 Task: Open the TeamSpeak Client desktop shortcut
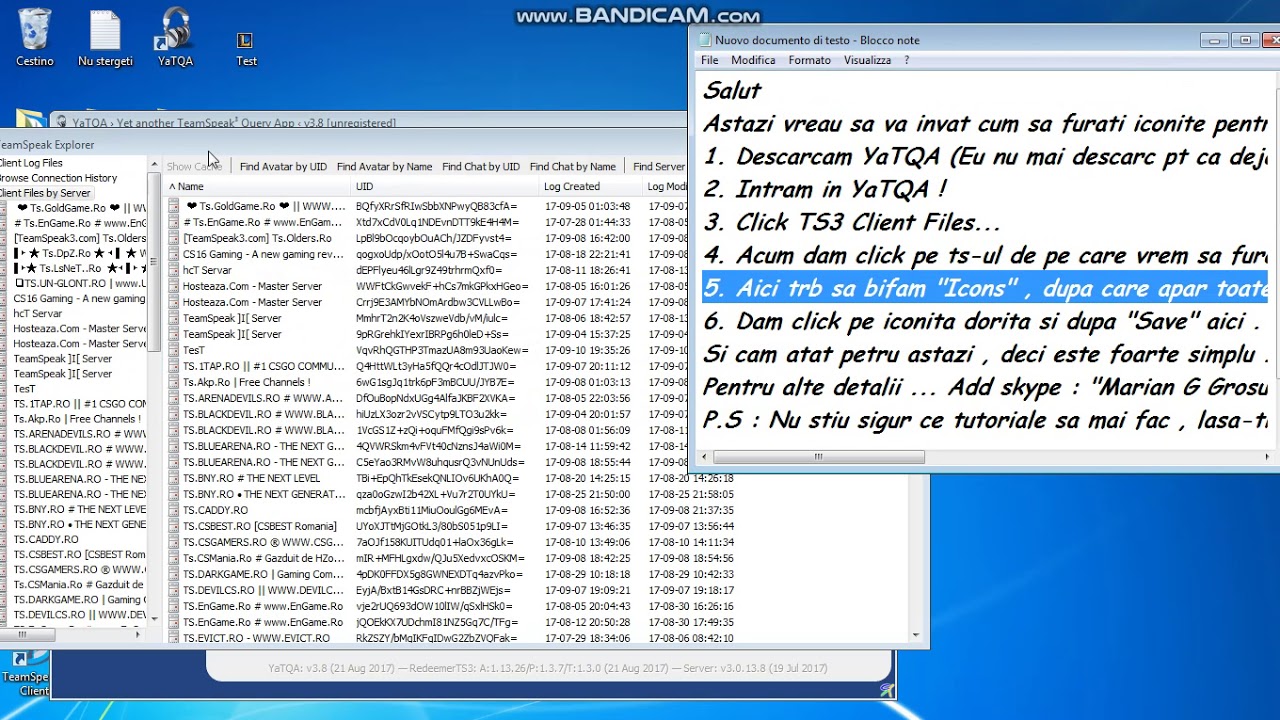[24, 673]
